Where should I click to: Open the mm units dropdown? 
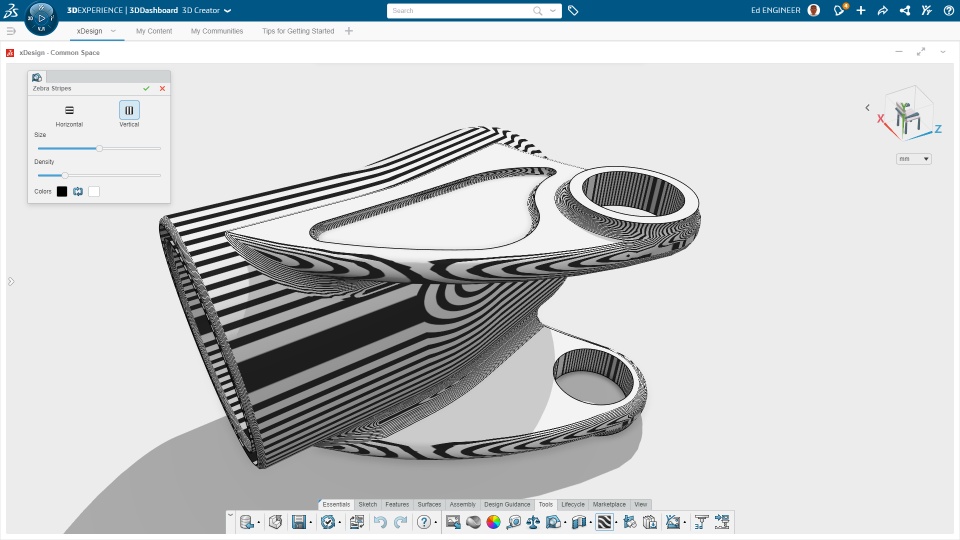(914, 159)
